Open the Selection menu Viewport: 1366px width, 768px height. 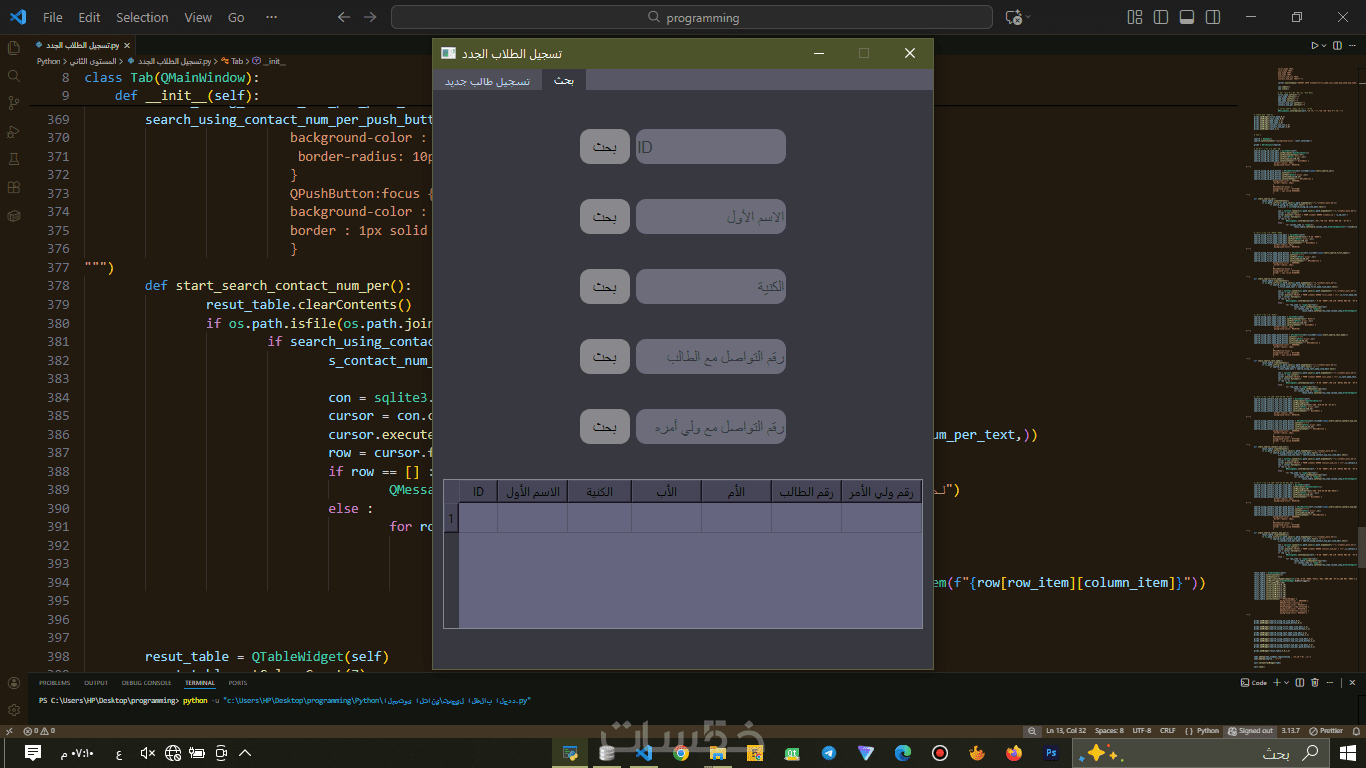point(142,17)
